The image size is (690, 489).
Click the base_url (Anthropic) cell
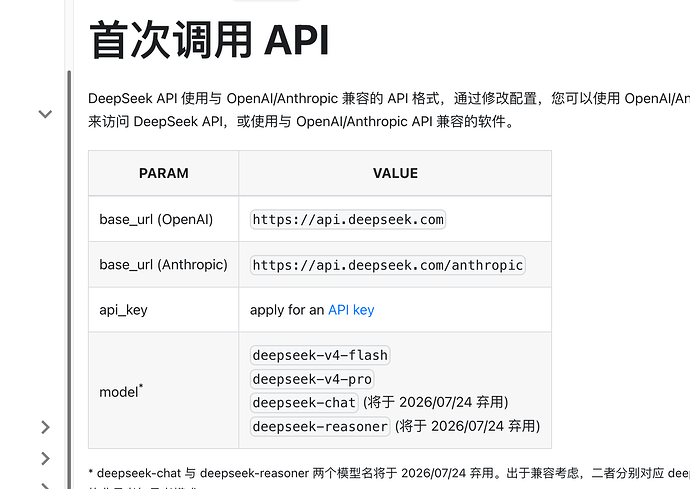(164, 265)
